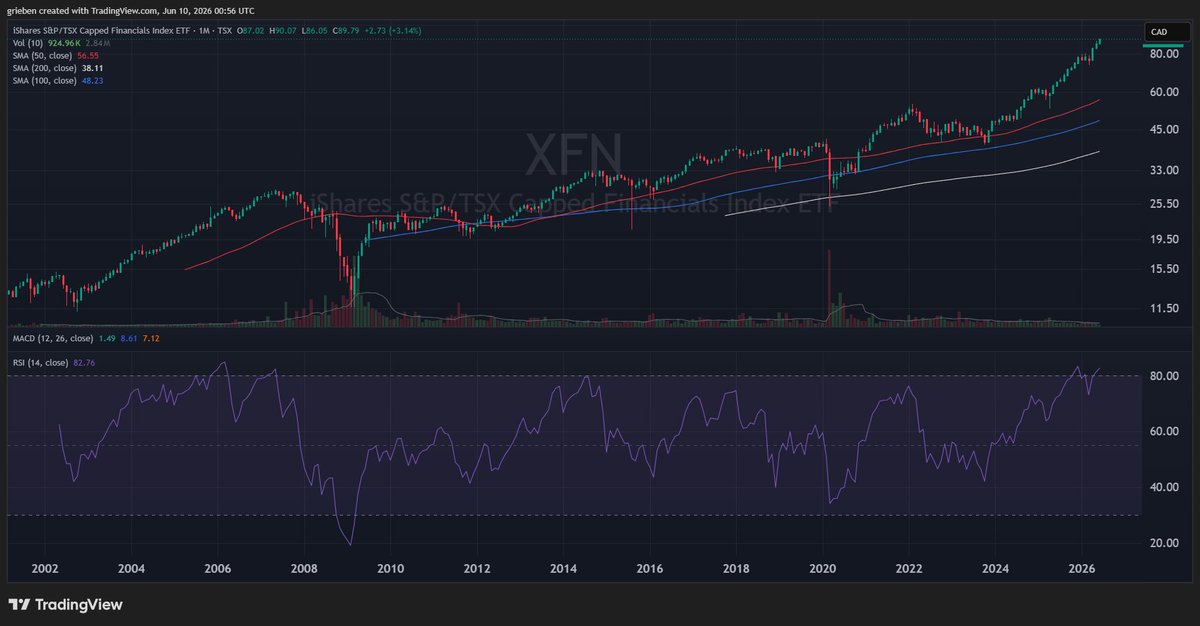Click the 2016 label on time axis
1200x626 pixels.
(x=650, y=568)
